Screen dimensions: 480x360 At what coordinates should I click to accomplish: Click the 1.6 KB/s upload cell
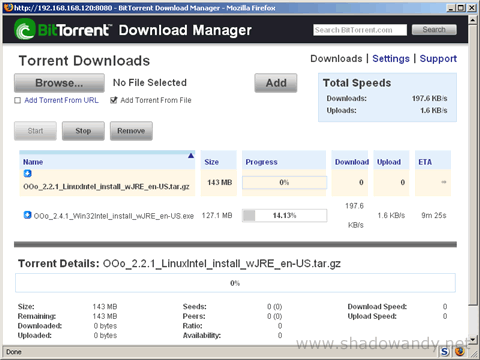tap(391, 216)
